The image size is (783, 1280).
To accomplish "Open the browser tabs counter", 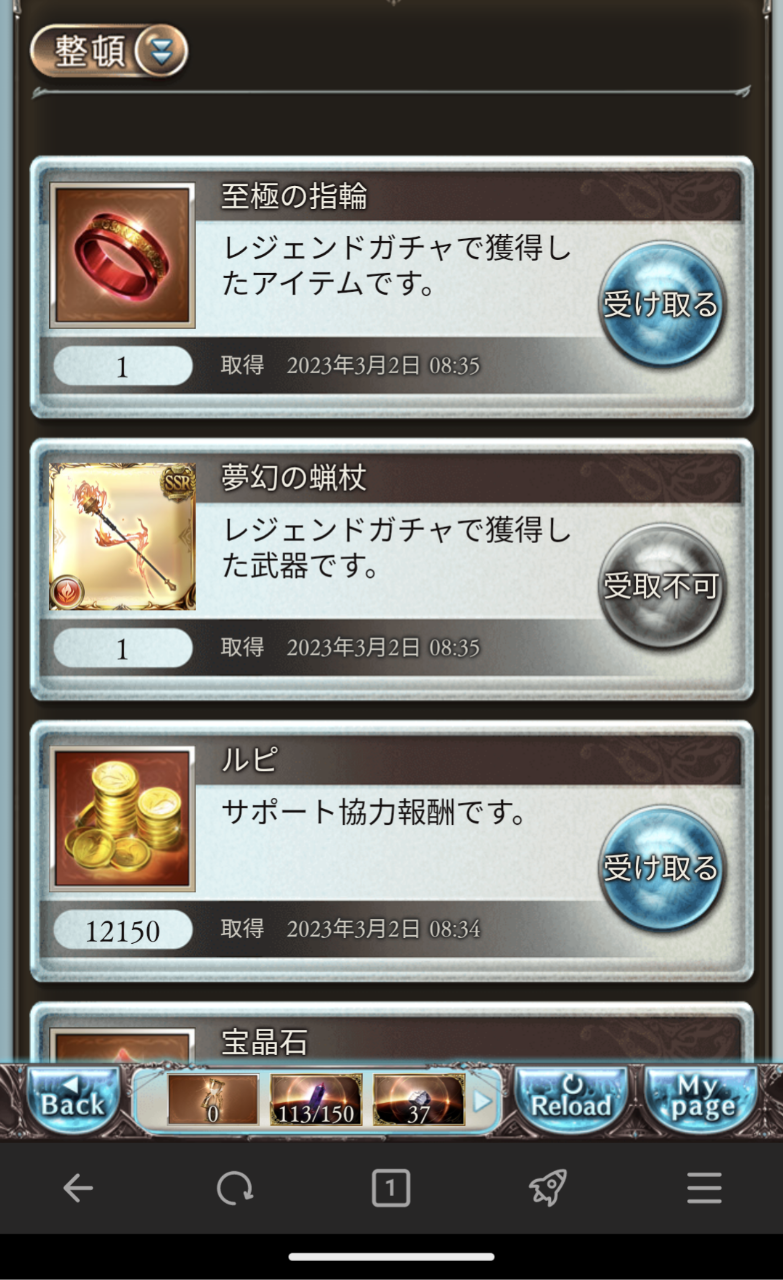I will pos(390,1188).
